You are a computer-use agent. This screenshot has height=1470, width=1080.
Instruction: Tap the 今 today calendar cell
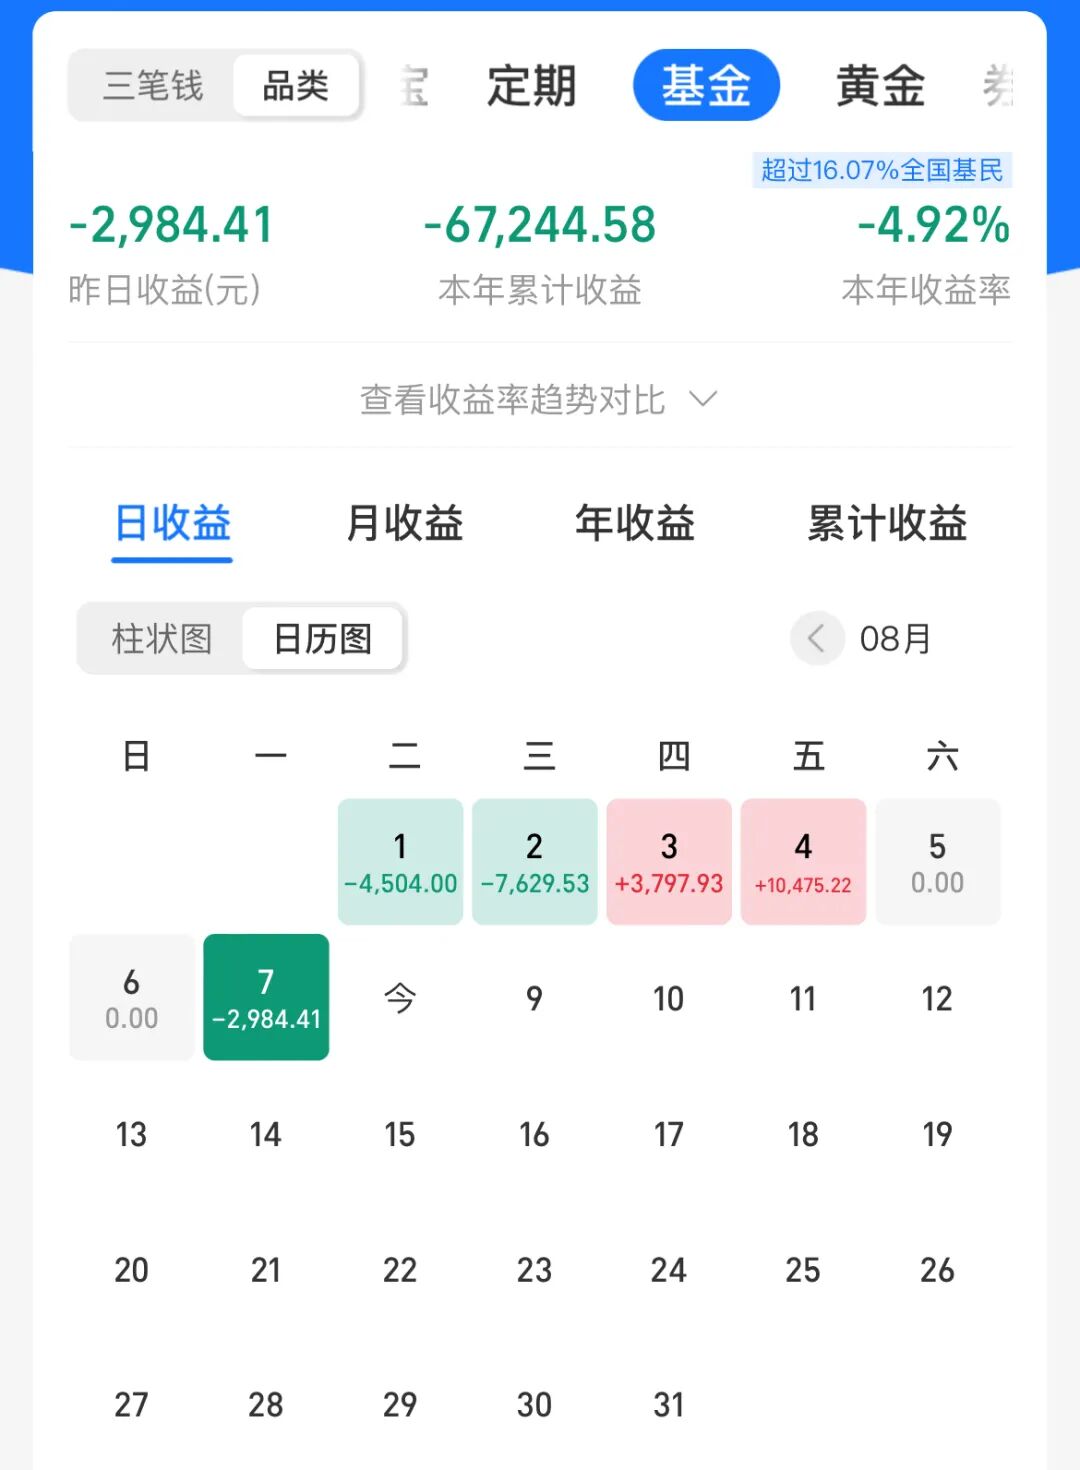coord(400,998)
